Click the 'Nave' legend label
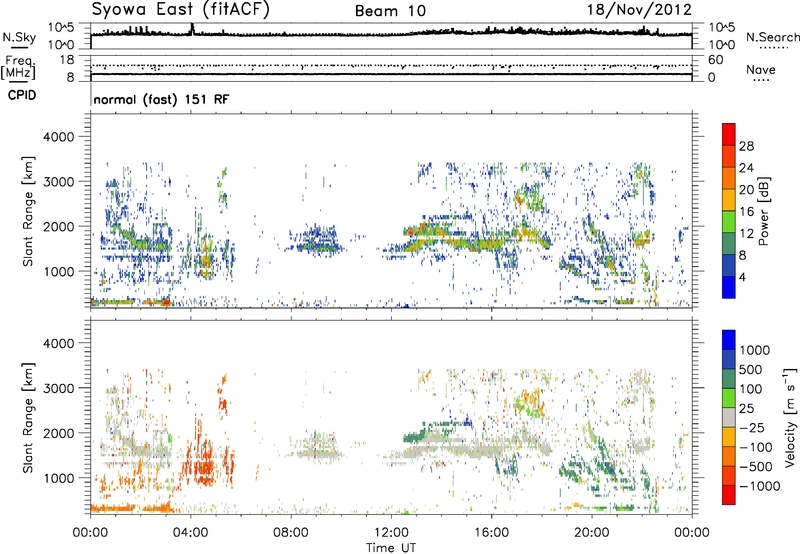This screenshot has height=554, width=800. pyautogui.click(x=761, y=70)
